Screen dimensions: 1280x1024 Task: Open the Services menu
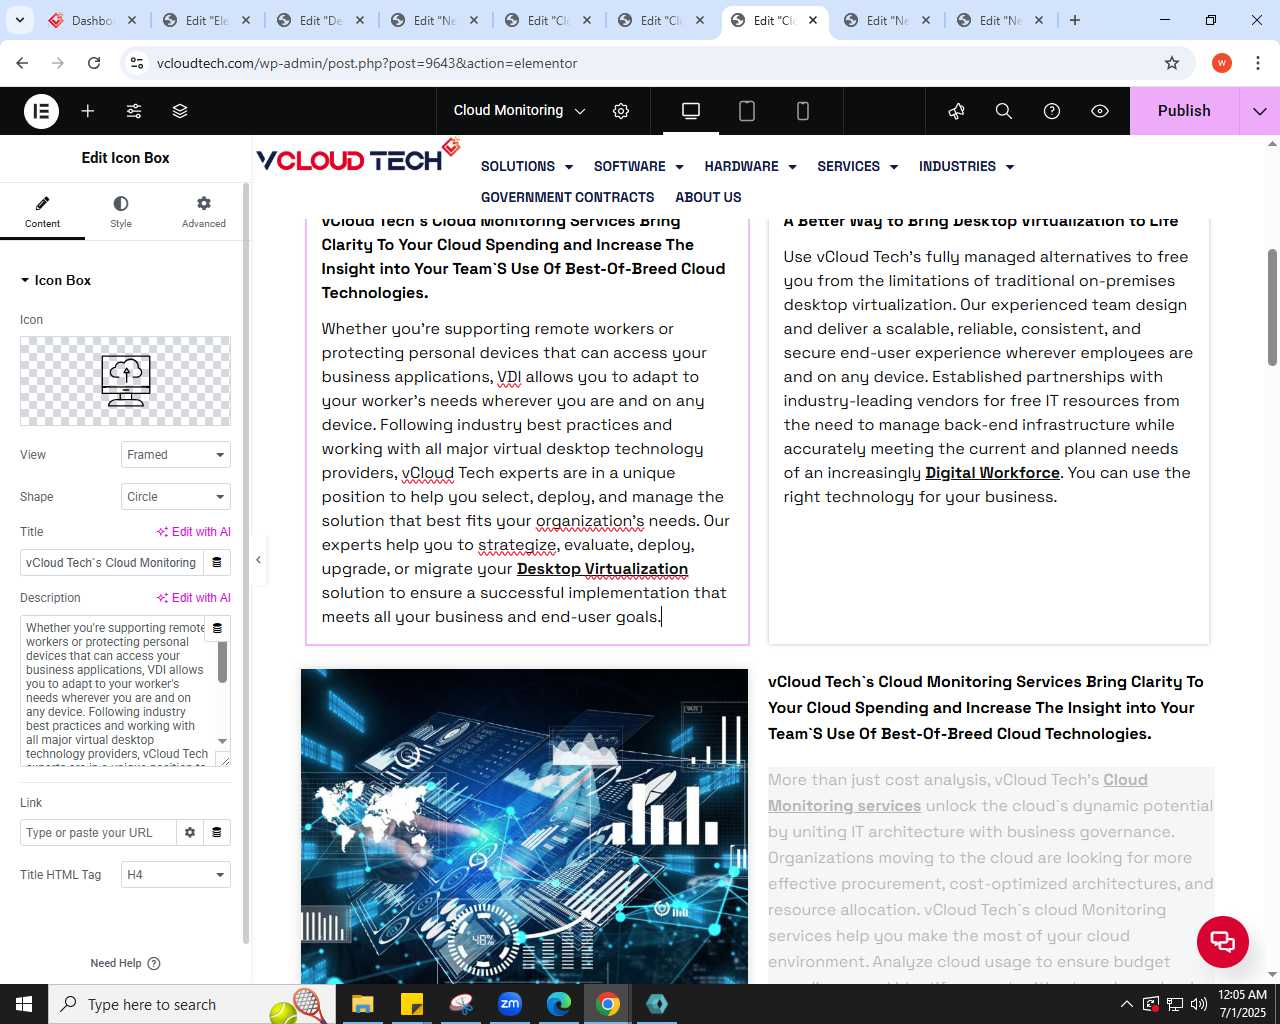coord(858,167)
